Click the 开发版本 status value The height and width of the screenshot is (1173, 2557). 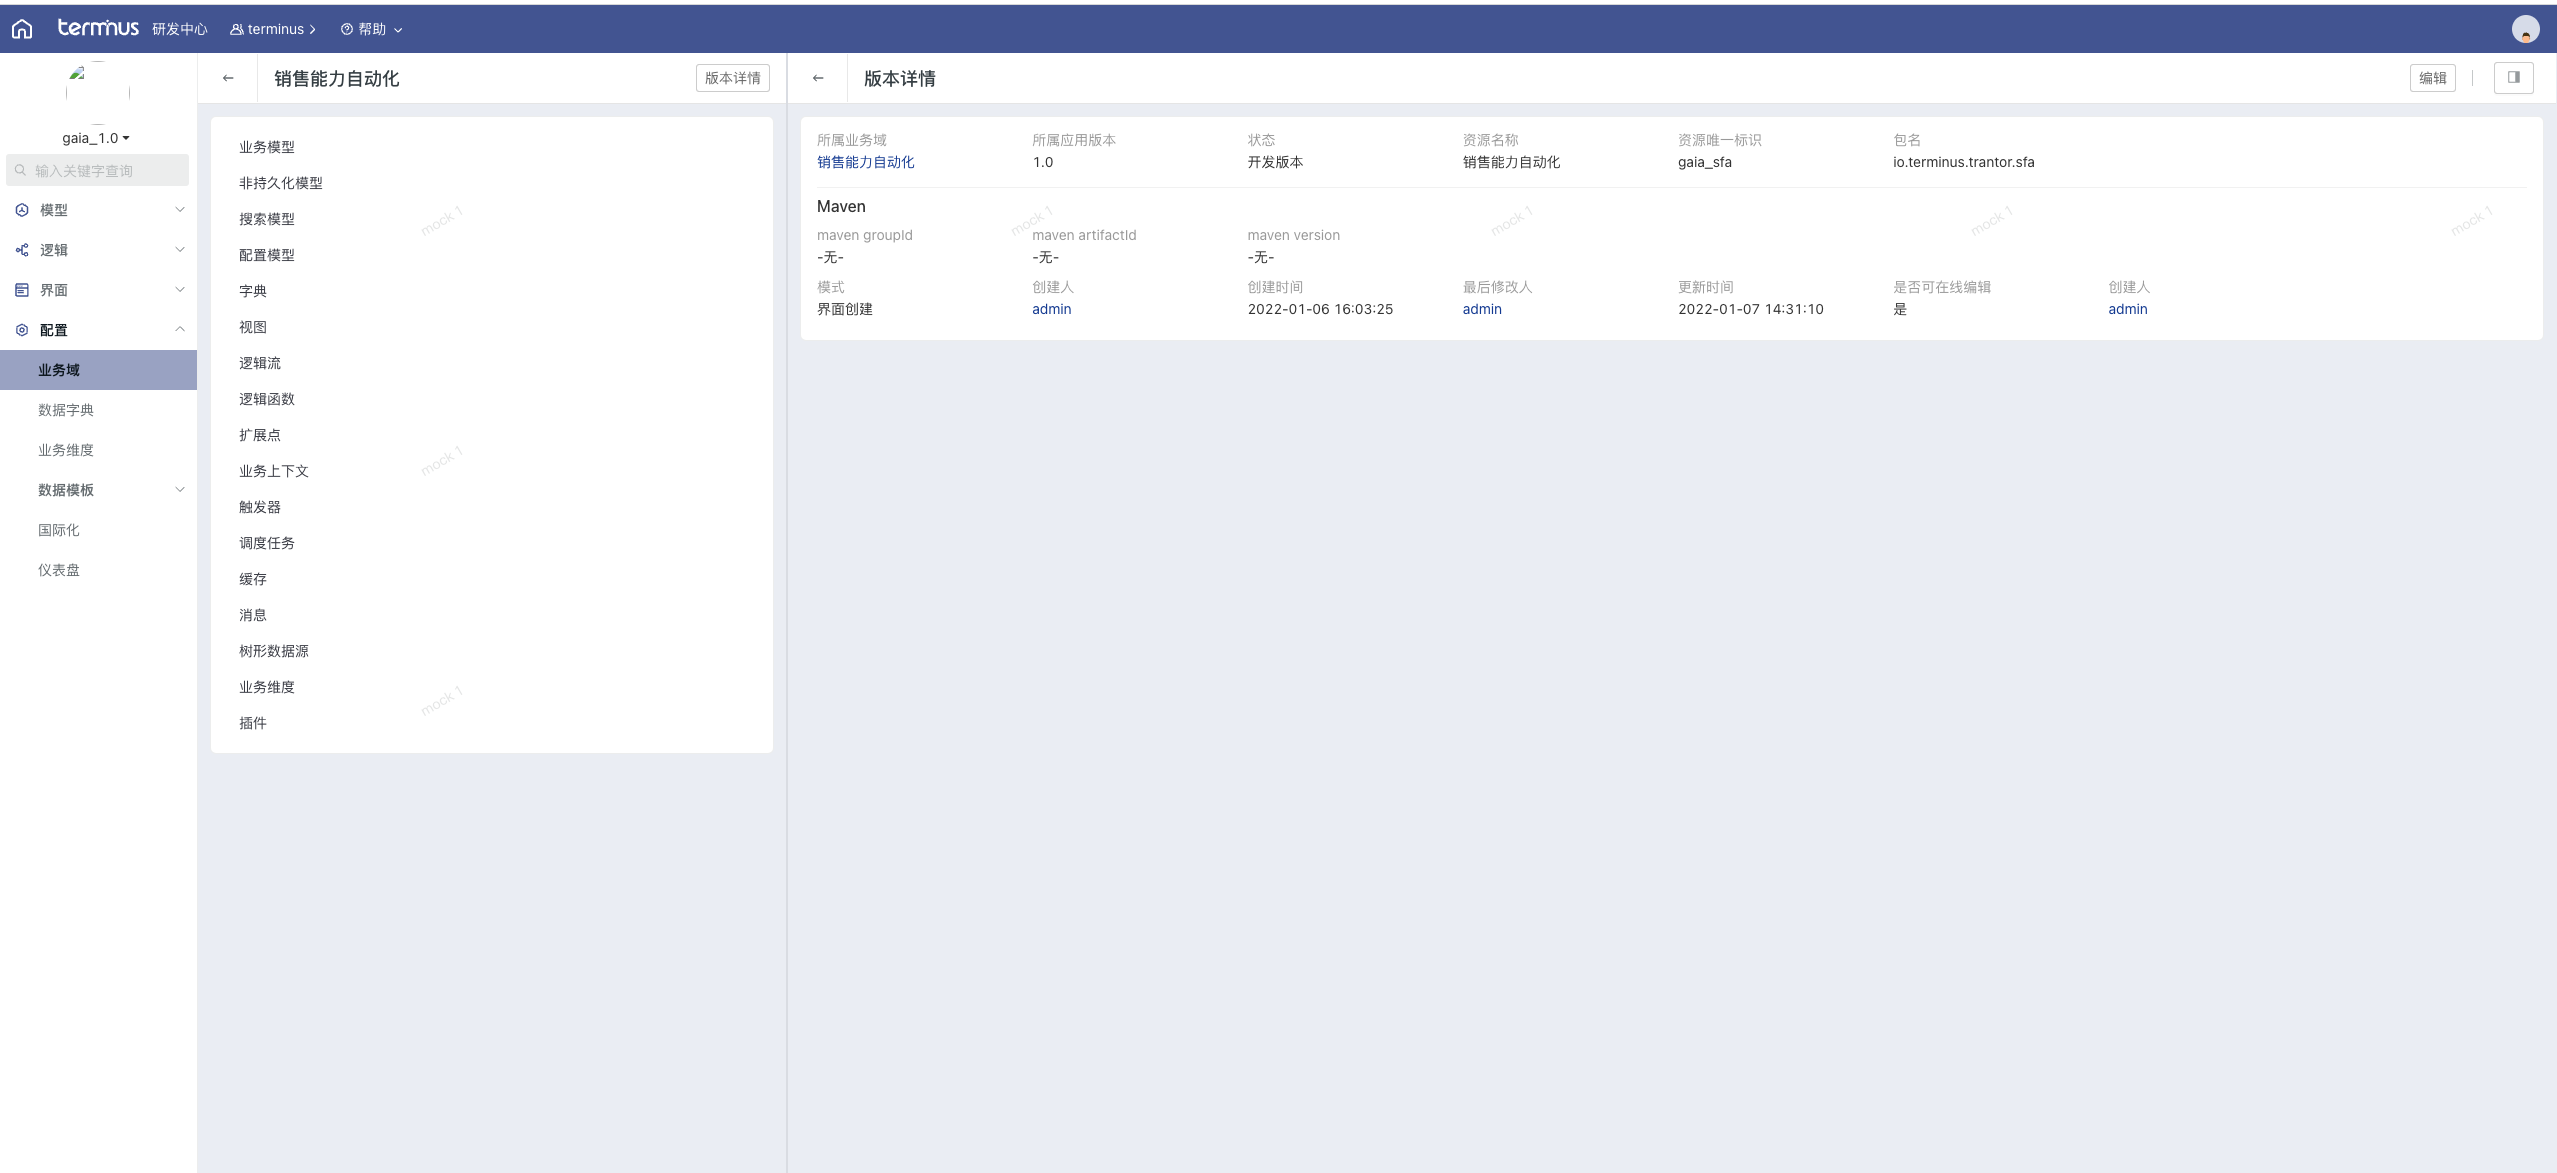(x=1275, y=162)
